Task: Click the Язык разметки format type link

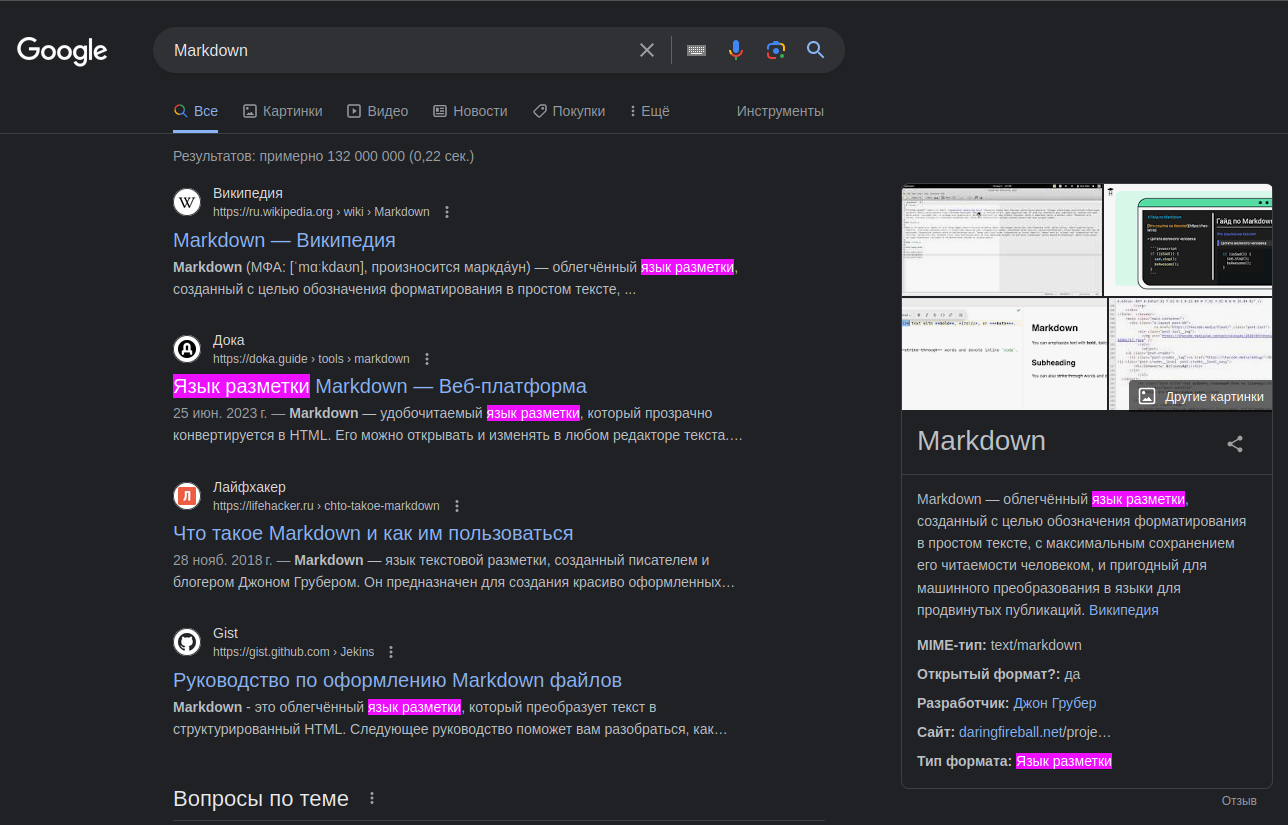Action: pos(1064,761)
